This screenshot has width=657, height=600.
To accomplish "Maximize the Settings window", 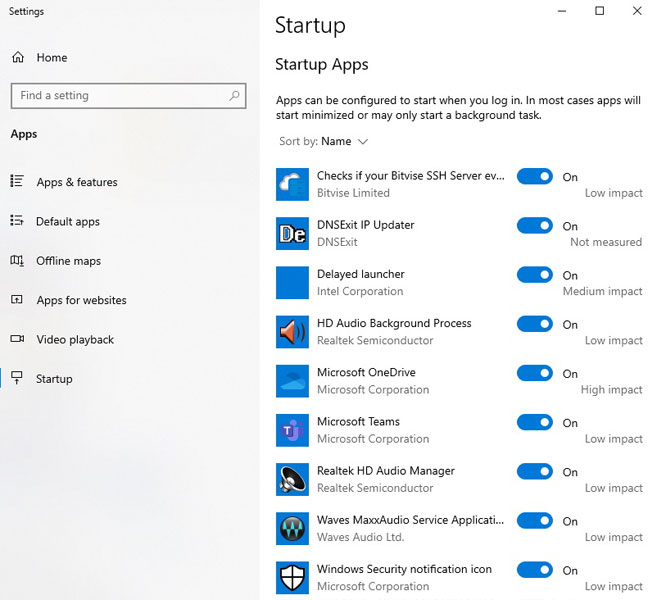I will pos(600,11).
